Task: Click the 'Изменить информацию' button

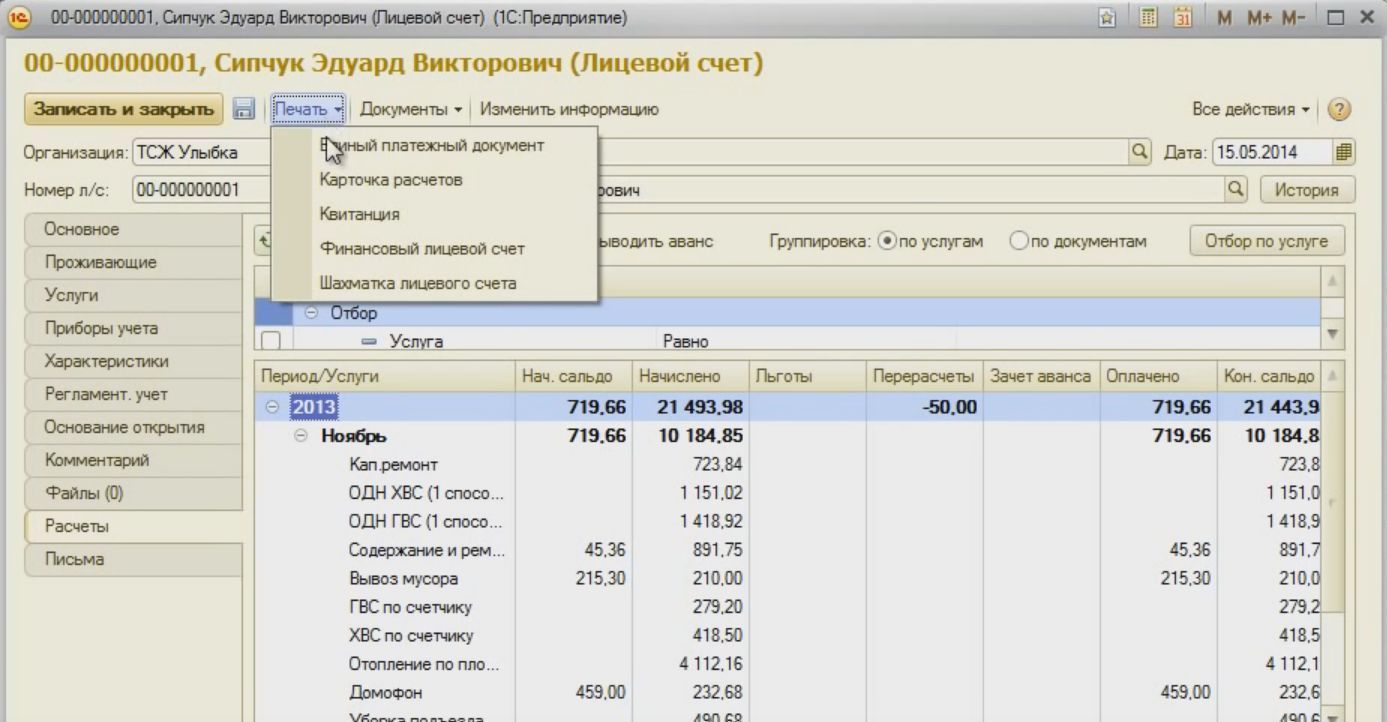Action: [570, 108]
